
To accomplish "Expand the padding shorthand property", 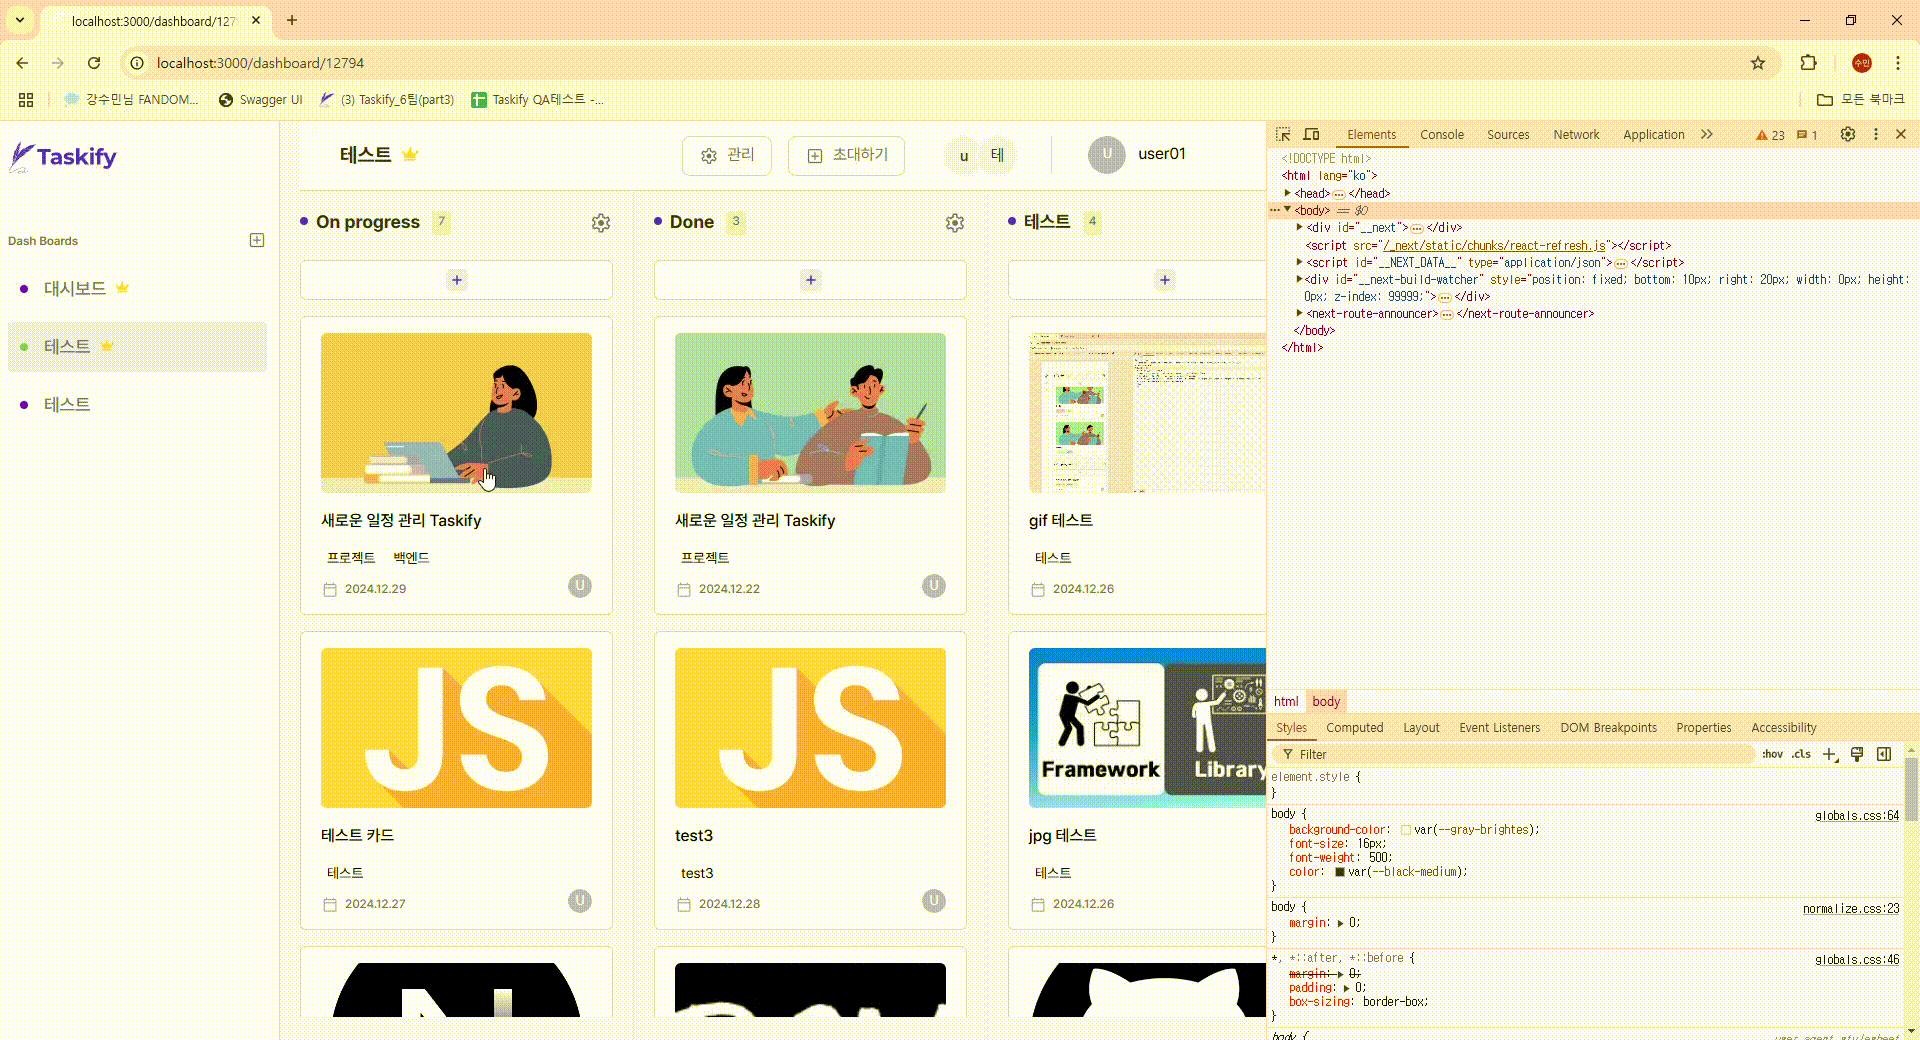I will click(1346, 988).
